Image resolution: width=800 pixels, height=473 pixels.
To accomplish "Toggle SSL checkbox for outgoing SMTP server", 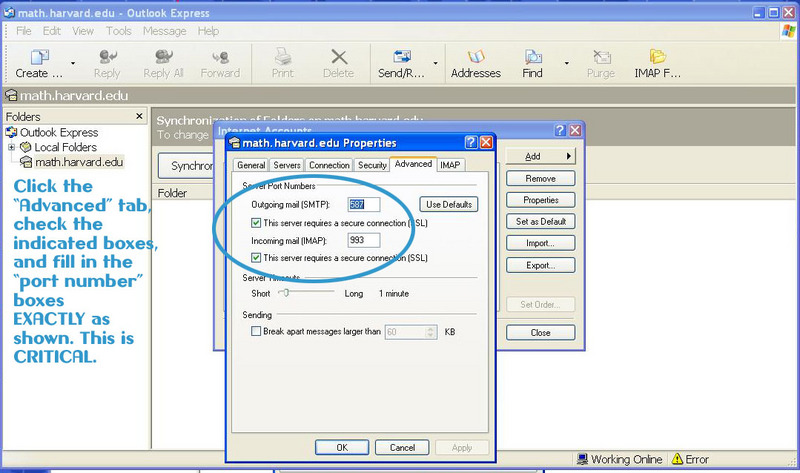I will (257, 223).
